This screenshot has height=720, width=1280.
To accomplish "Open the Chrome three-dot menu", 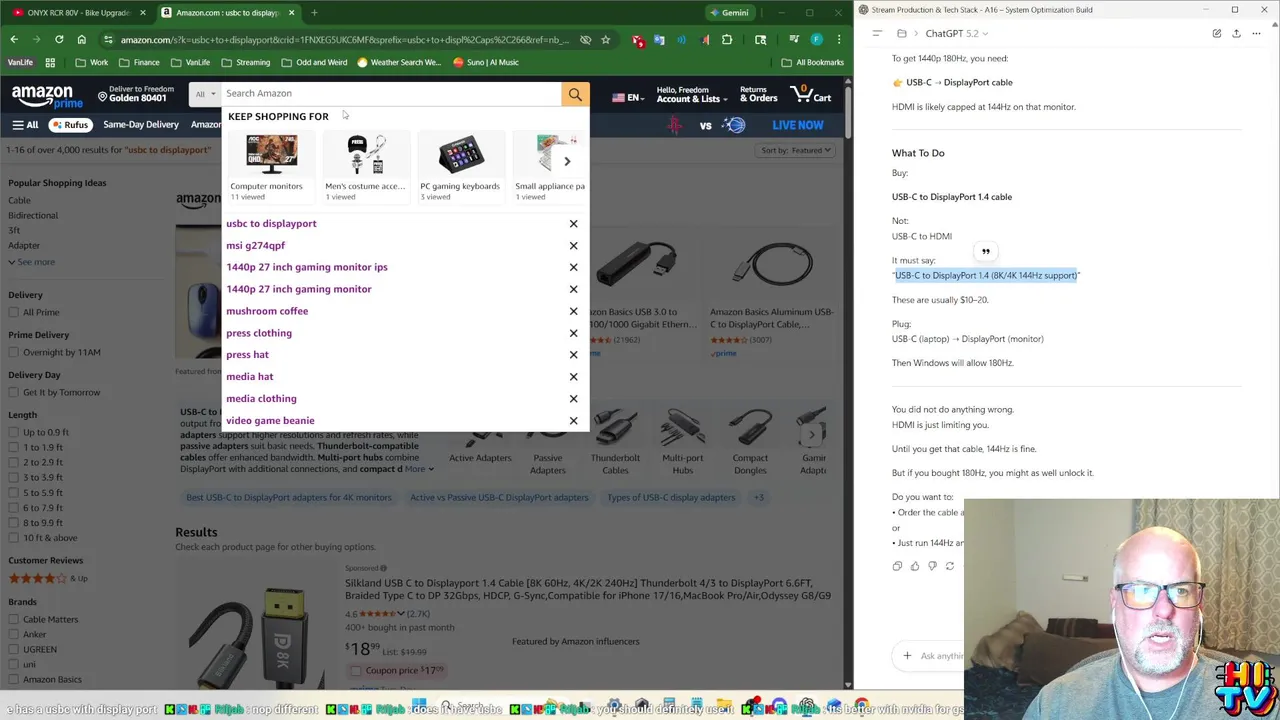I will click(x=838, y=40).
